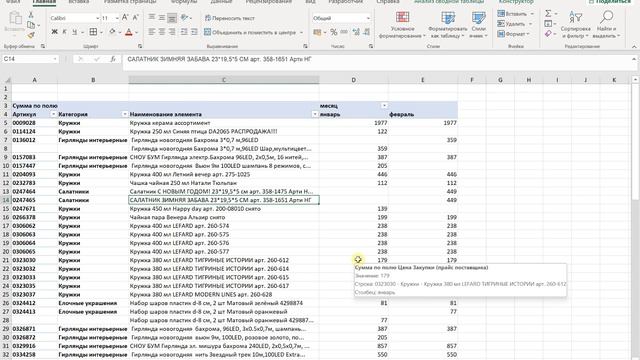
Task: Switch to the 'Данные' tab
Action: 221,2
